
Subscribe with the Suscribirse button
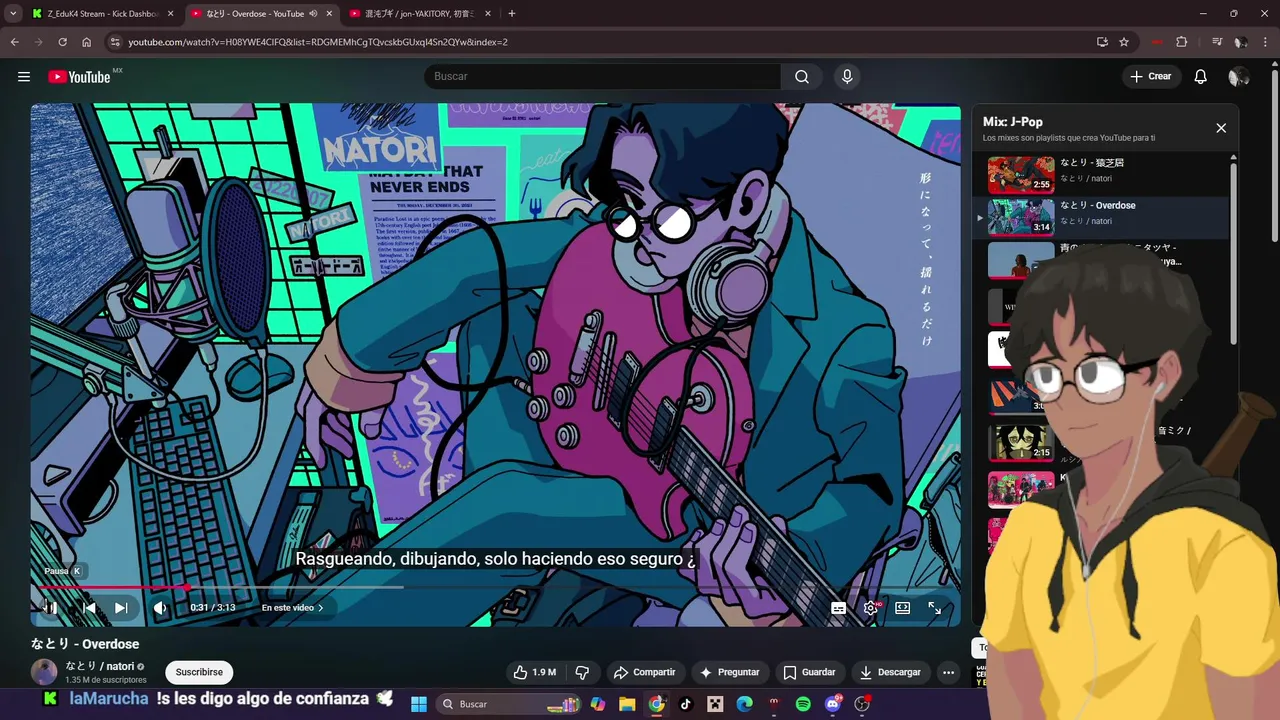click(199, 673)
